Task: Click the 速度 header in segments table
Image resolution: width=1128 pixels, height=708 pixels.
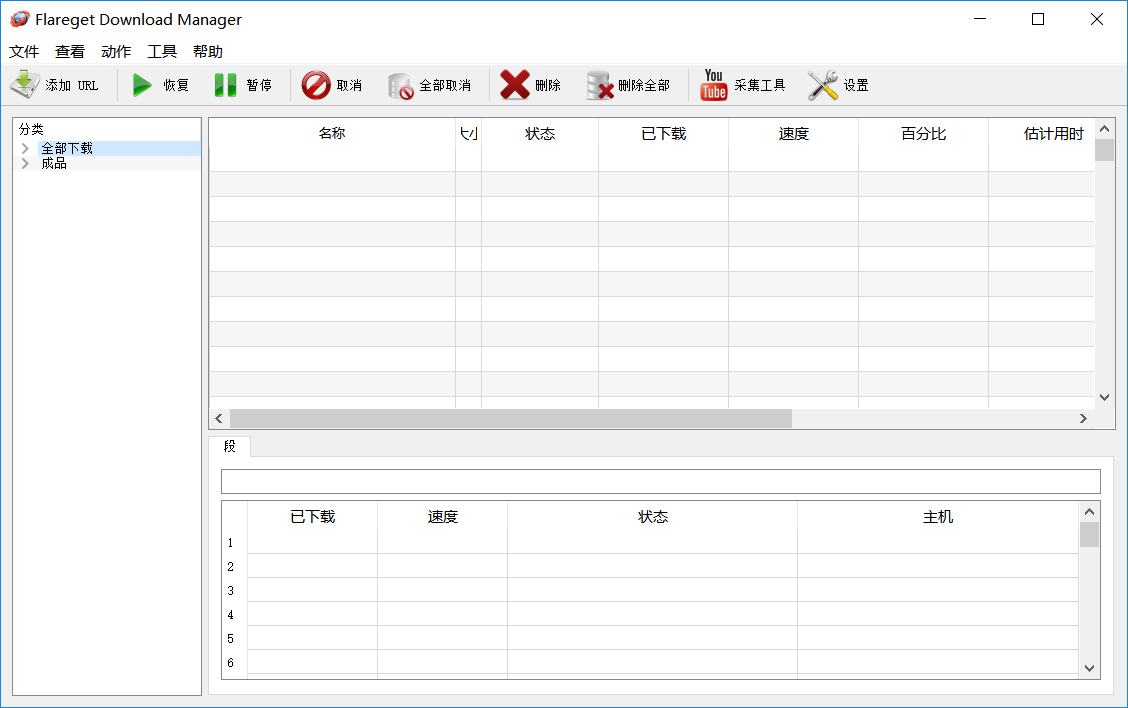Action: point(442,517)
